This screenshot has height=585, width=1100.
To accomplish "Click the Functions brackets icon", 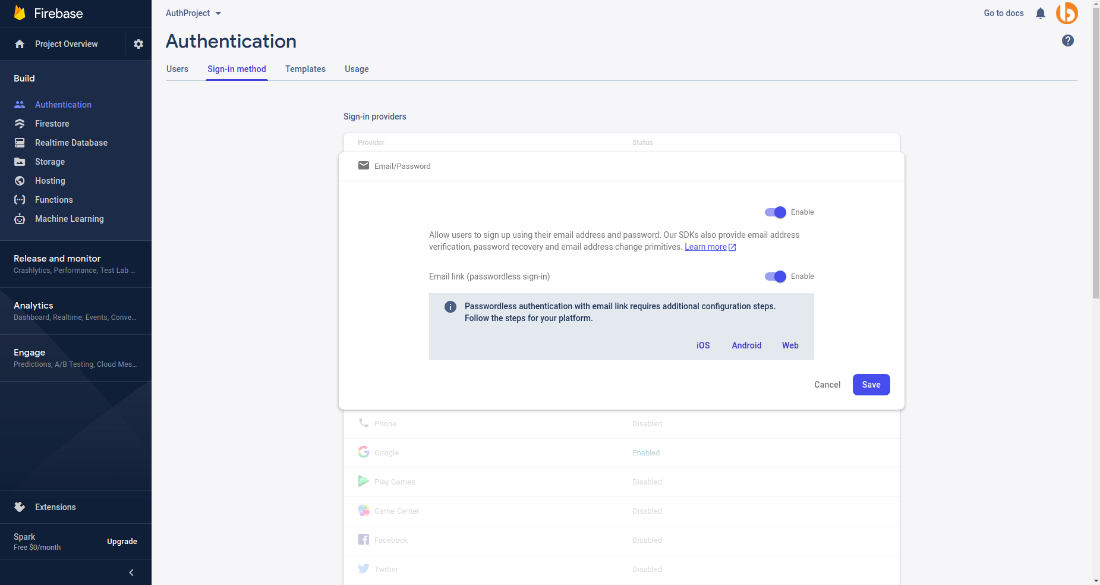I will 20,200.
